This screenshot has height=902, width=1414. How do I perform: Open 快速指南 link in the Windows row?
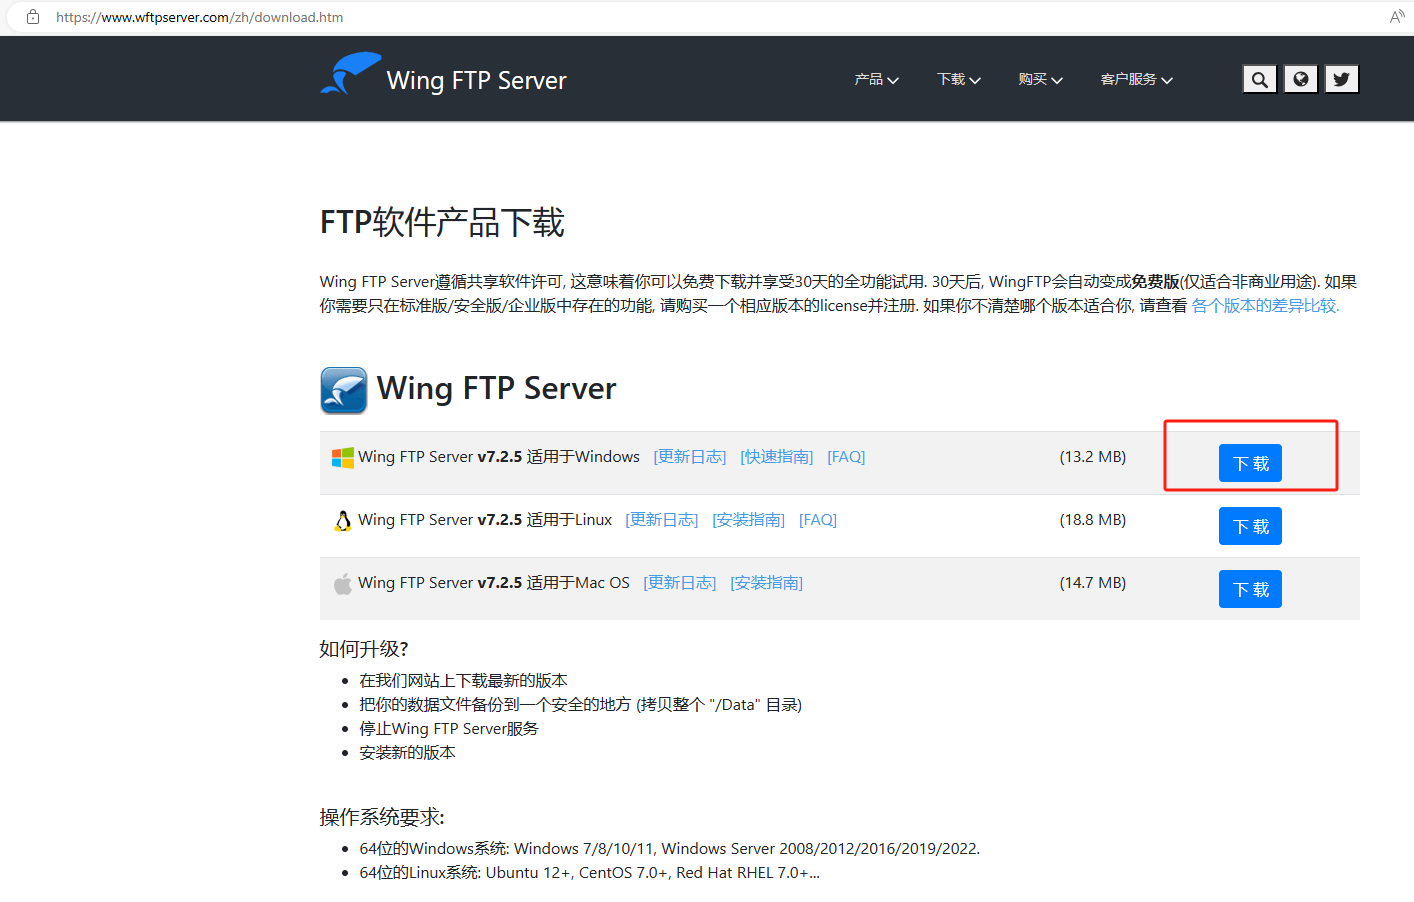[777, 457]
